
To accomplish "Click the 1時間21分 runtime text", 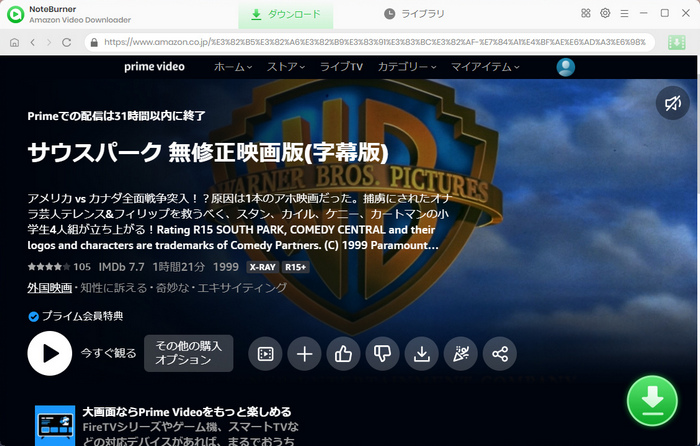I will click(179, 267).
